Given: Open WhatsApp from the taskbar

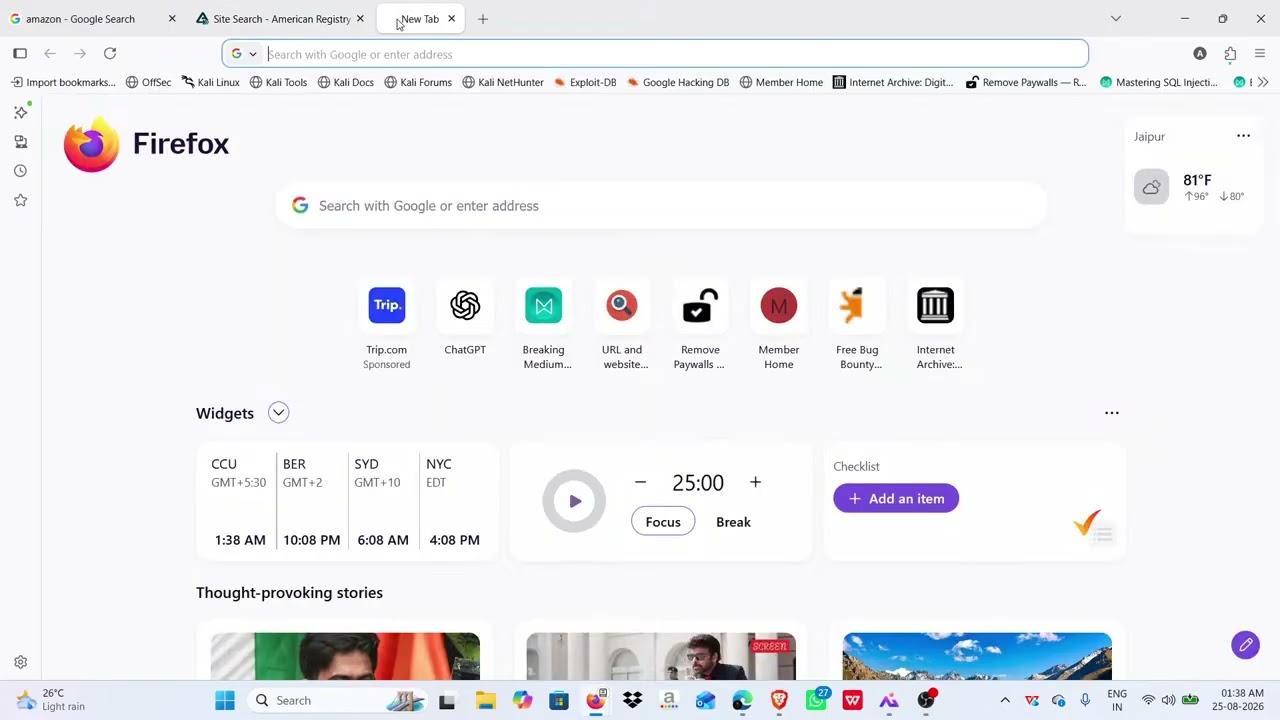Looking at the screenshot, I should tap(816, 700).
